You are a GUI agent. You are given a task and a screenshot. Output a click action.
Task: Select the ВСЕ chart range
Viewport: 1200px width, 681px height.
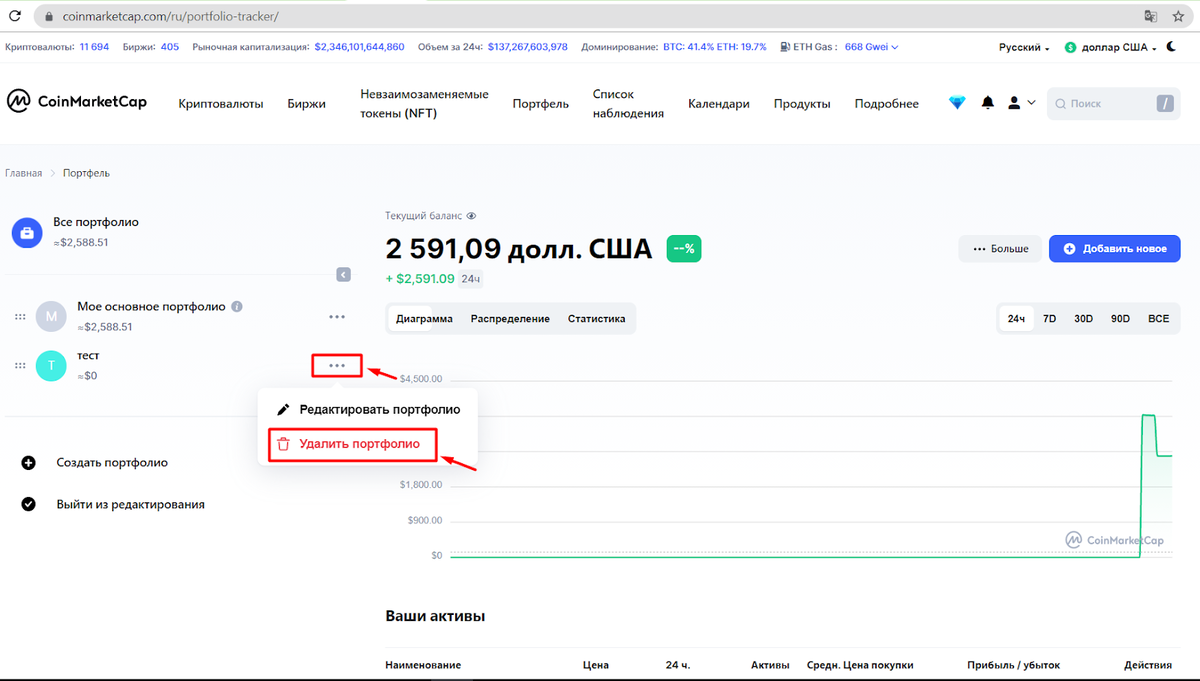[1158, 319]
